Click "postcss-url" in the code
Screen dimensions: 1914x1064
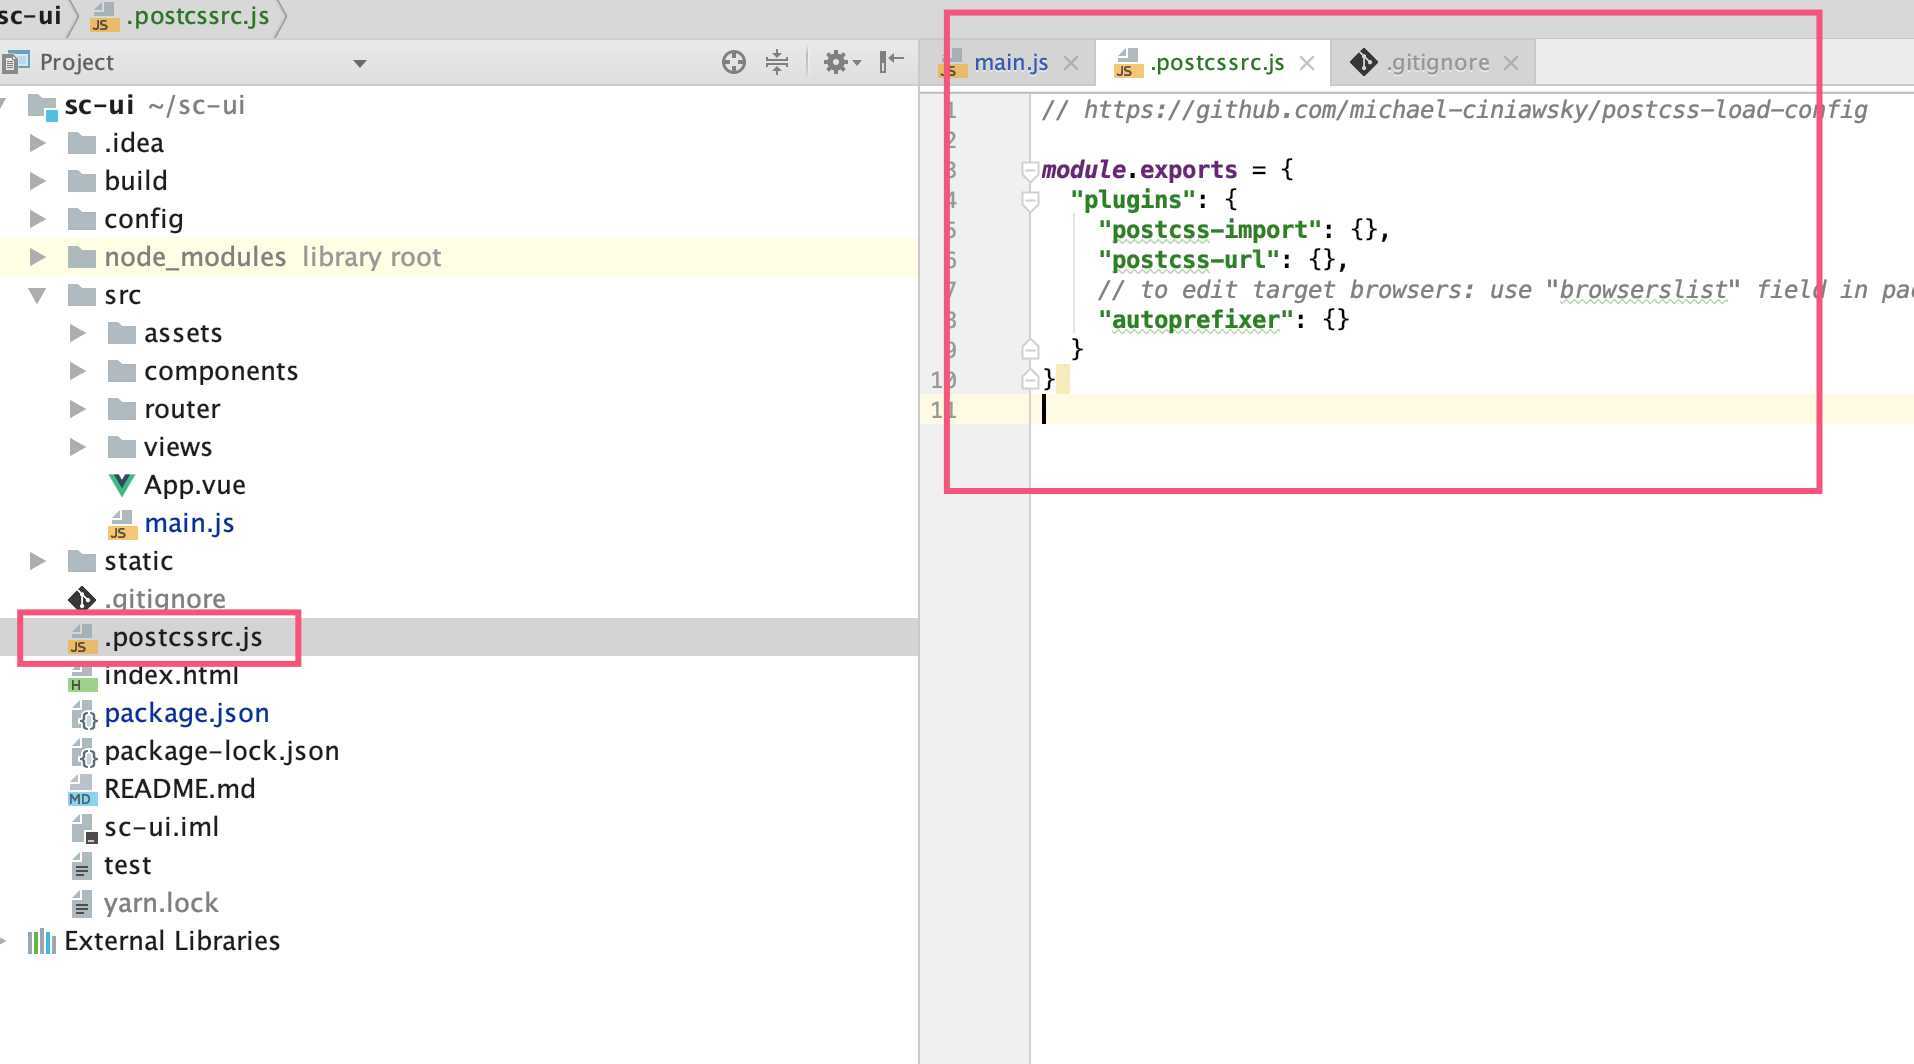tap(1188, 260)
